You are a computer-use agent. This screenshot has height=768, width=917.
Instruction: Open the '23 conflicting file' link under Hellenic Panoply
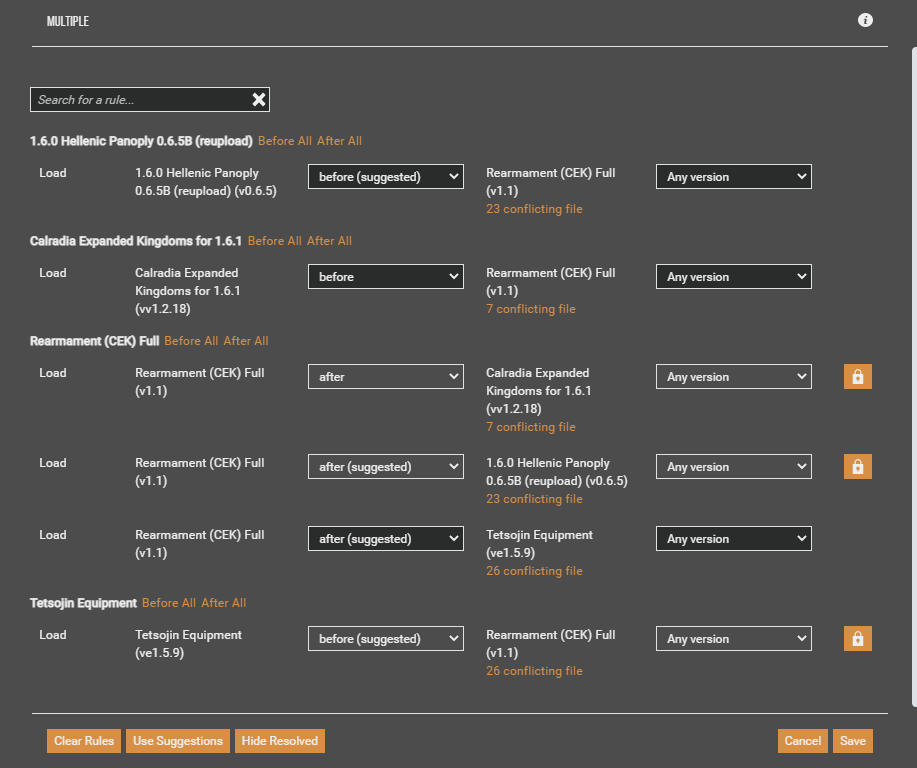pos(534,209)
